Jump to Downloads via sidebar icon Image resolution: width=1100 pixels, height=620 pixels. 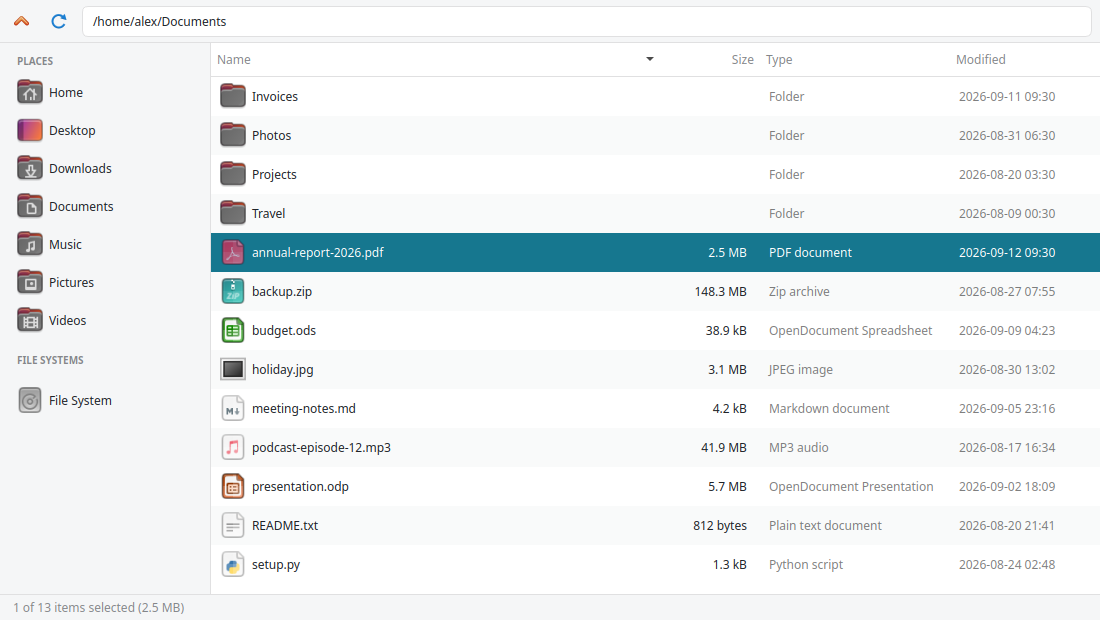[29, 168]
